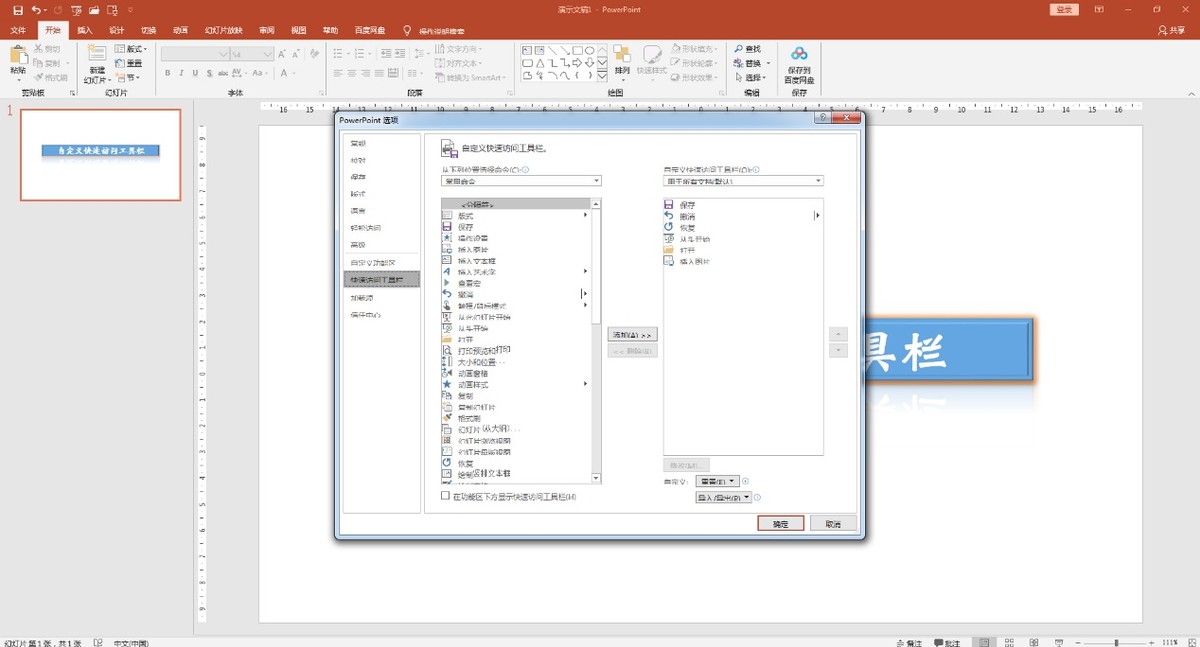Viewport: 1200px width, 647px height.
Task: Select 格式刷 in the command list
Action: pos(516,418)
